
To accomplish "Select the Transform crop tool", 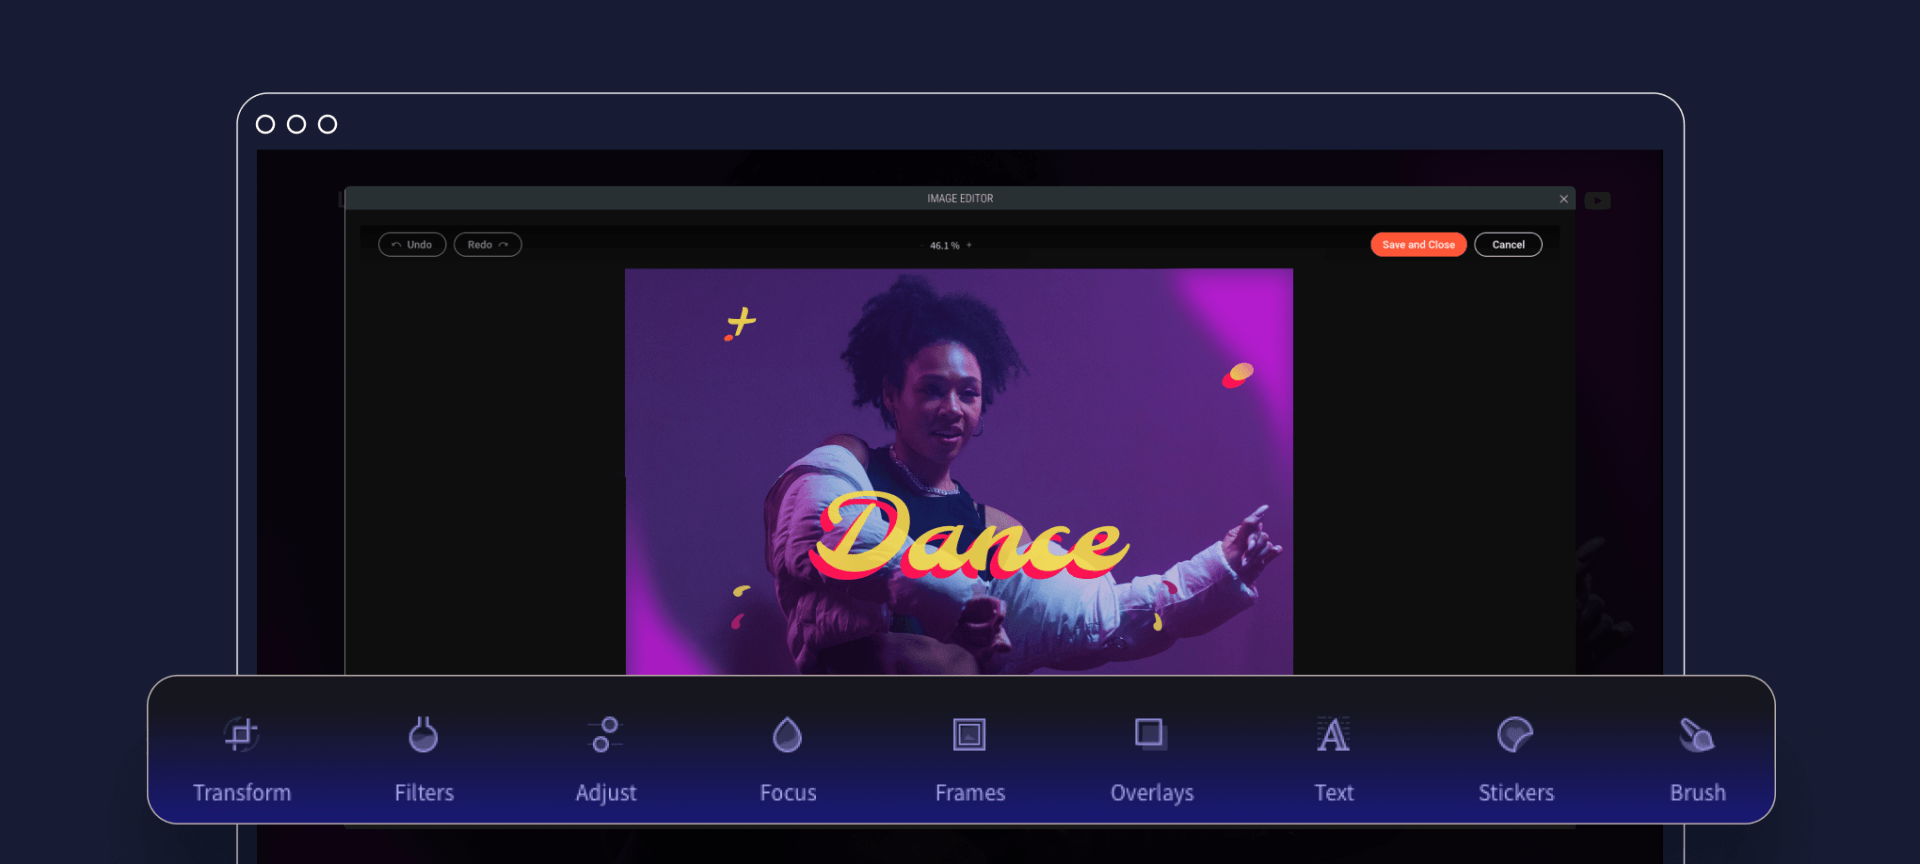I will tap(242, 758).
